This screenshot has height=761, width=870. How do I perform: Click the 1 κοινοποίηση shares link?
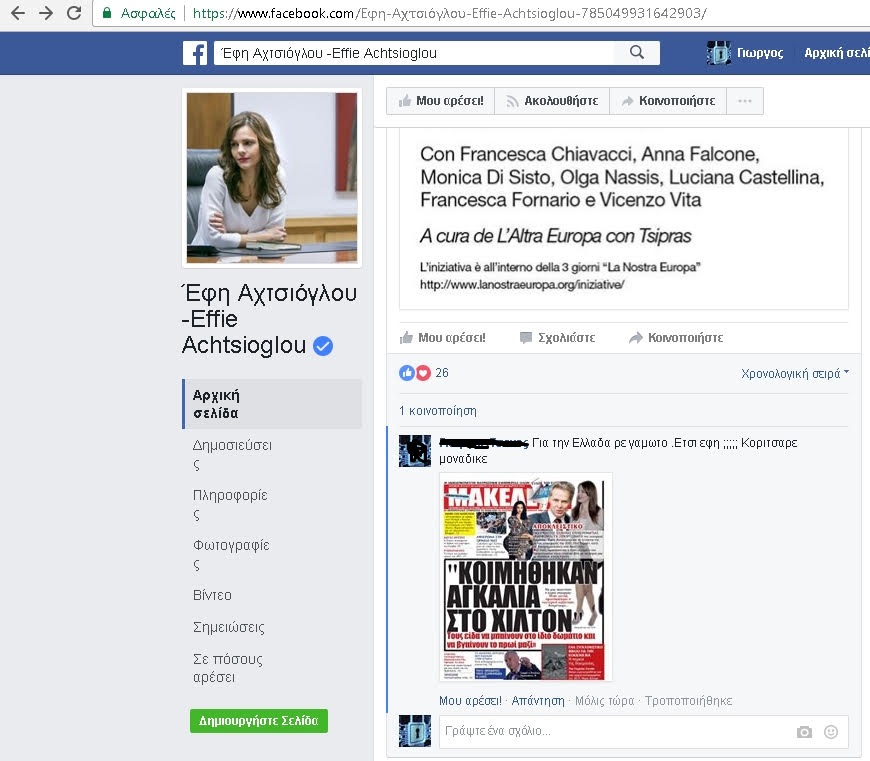point(438,411)
